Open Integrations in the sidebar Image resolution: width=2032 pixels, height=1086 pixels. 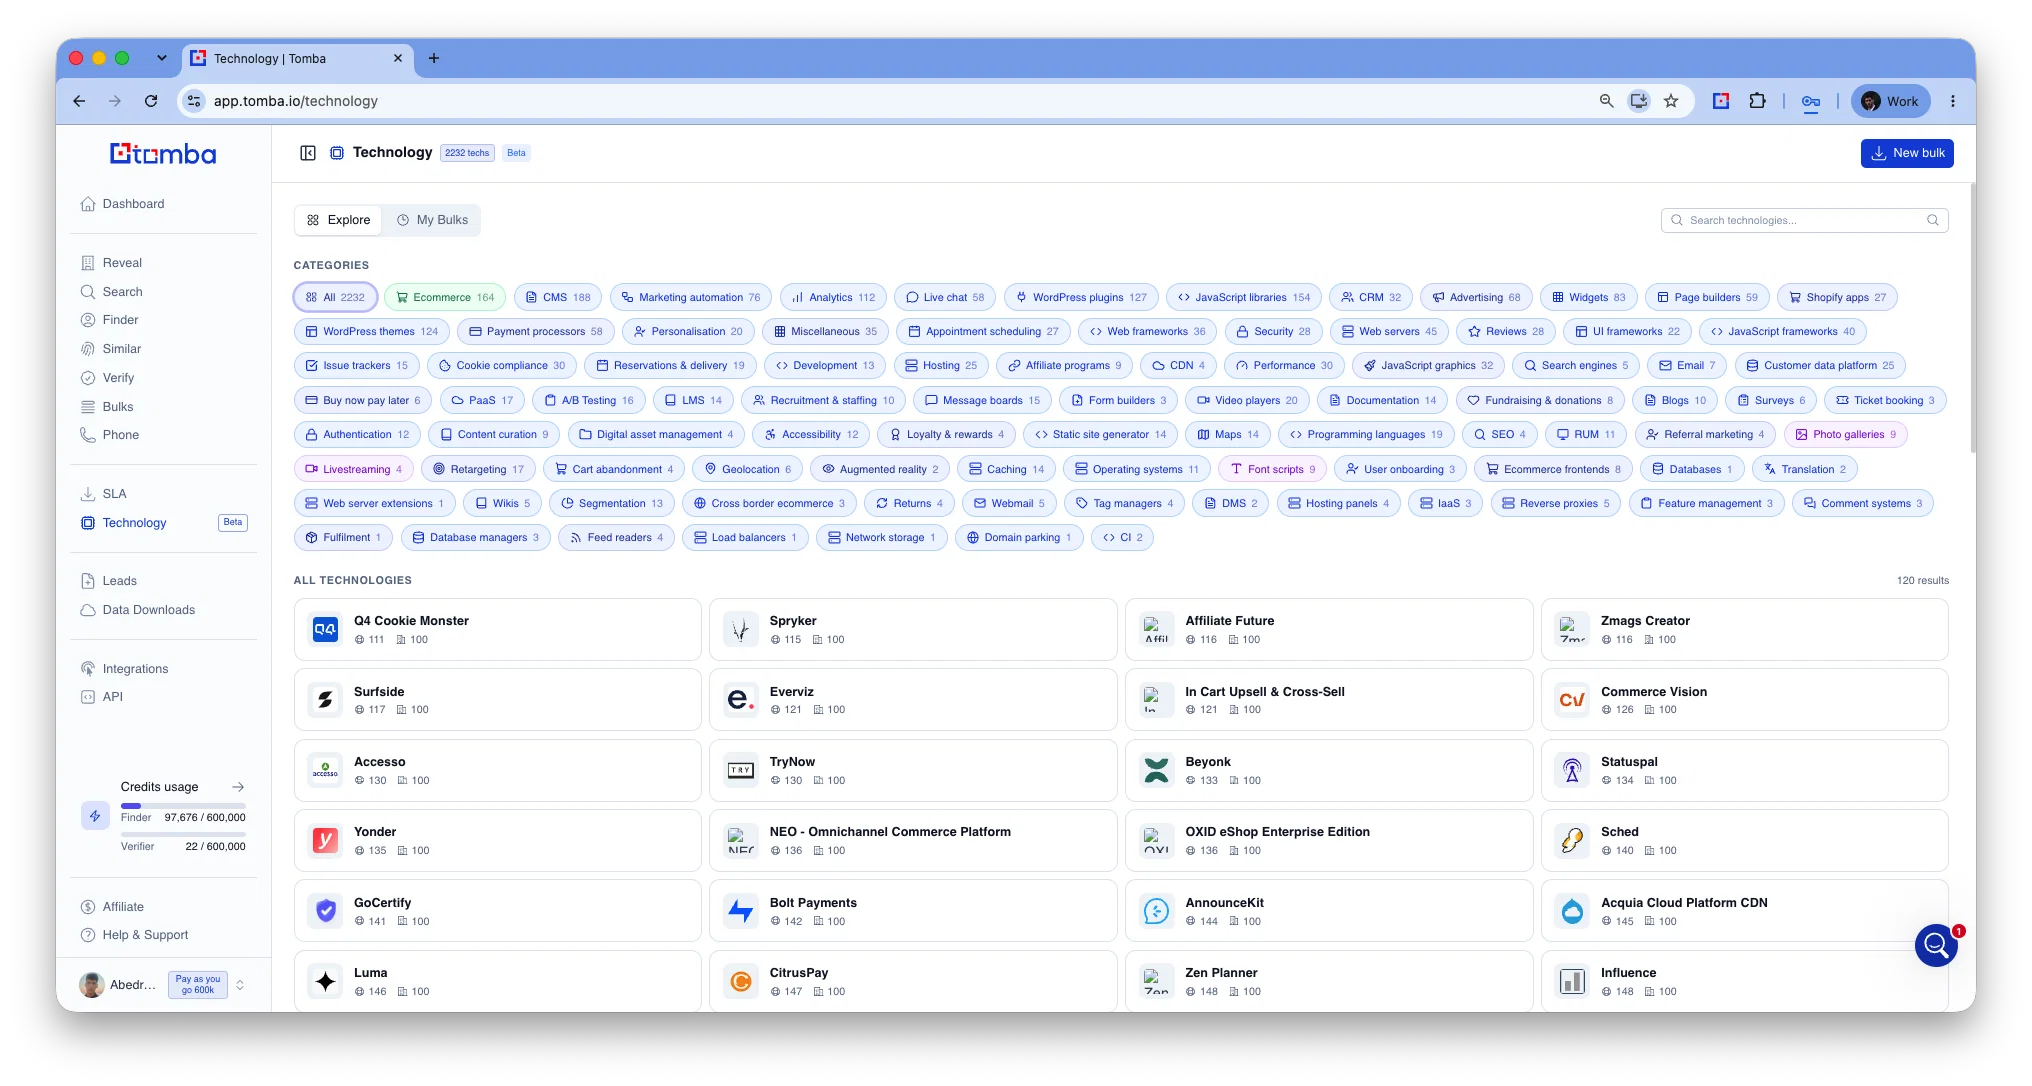[x=135, y=669]
